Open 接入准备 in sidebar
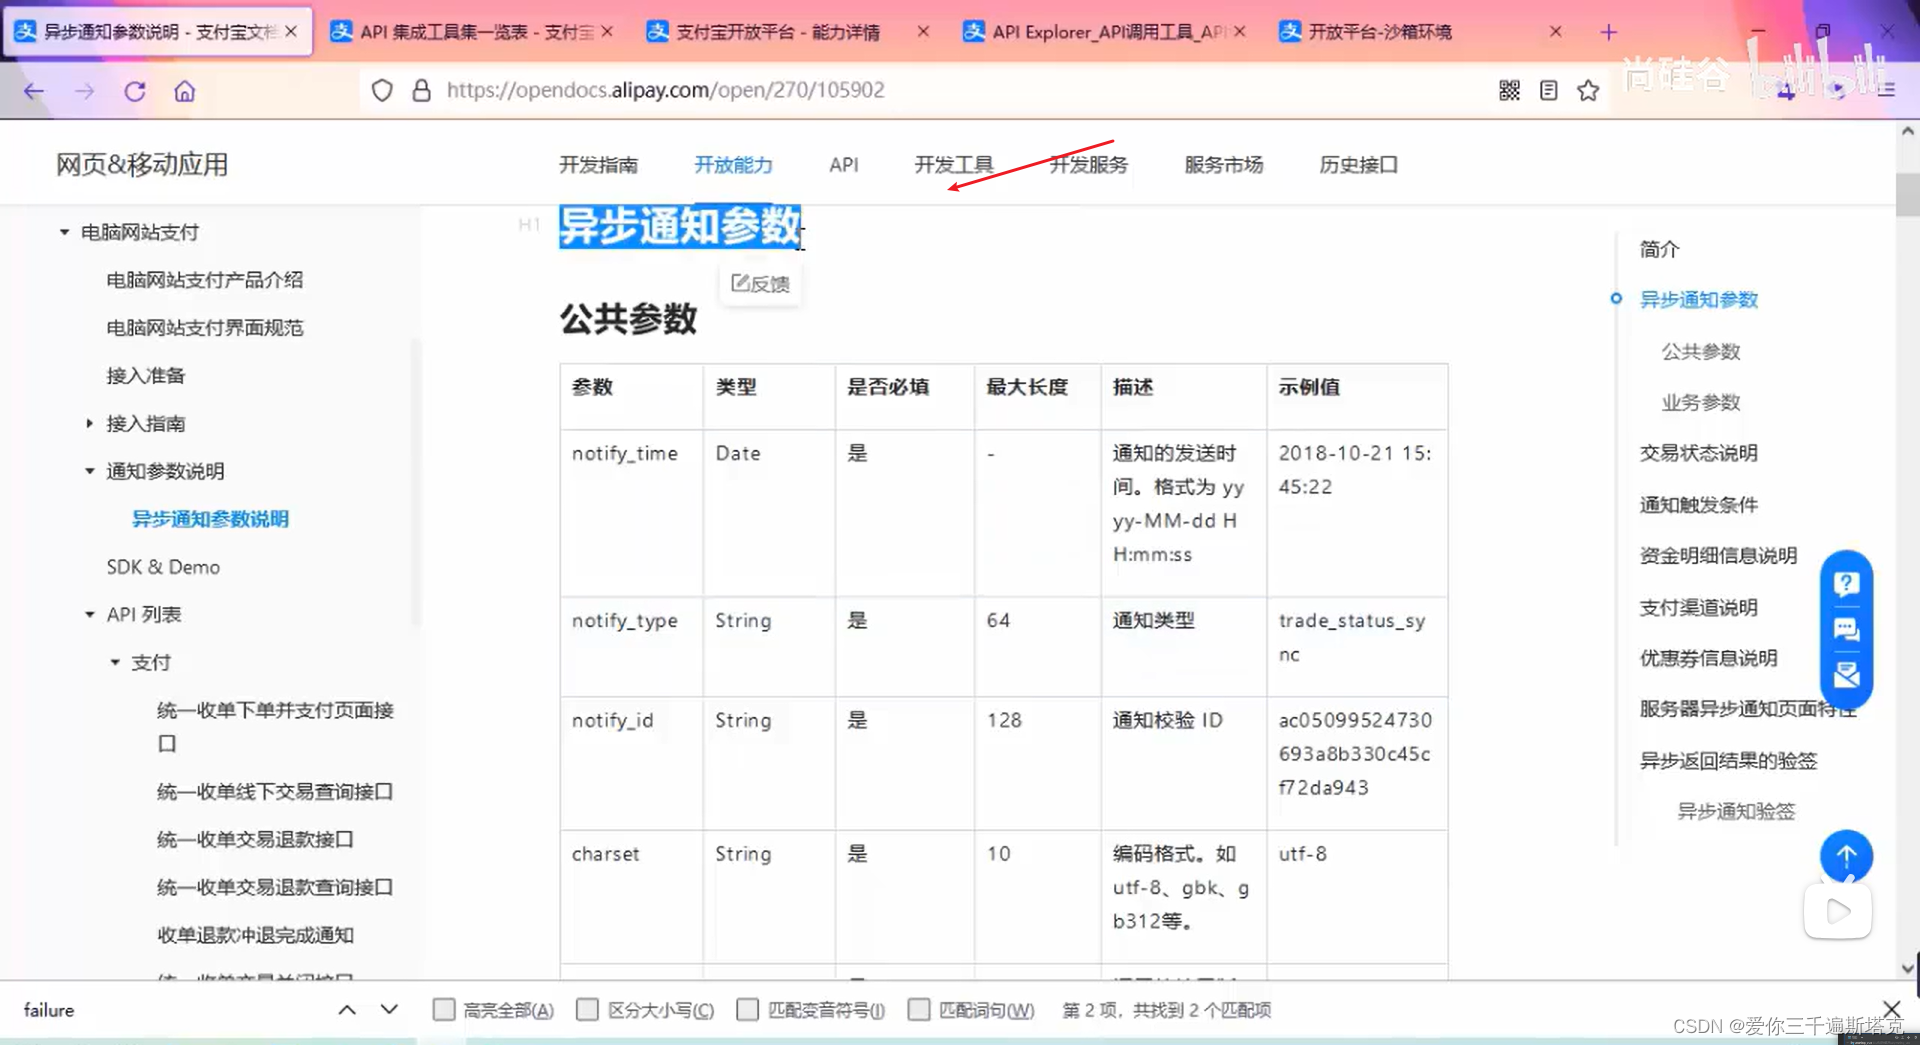Image resolution: width=1920 pixels, height=1045 pixels. tap(146, 376)
